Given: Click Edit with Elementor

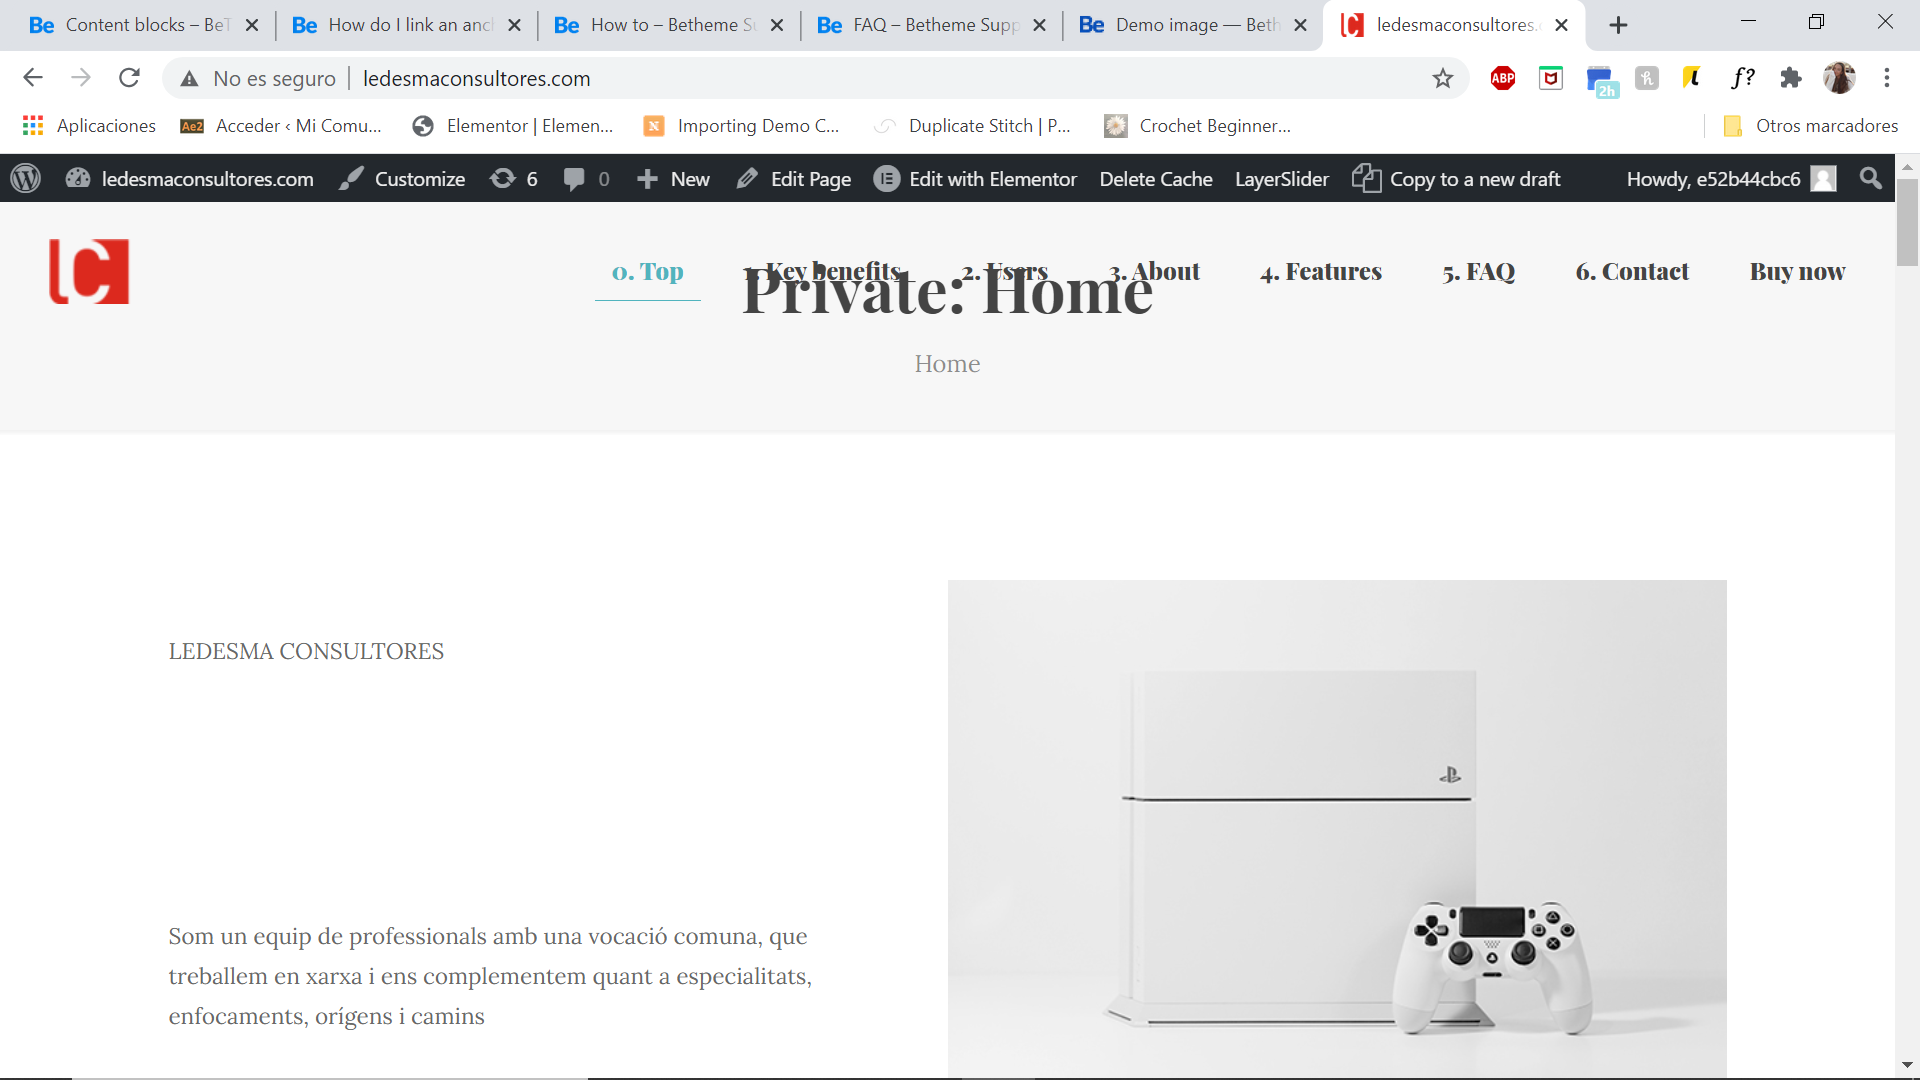Looking at the screenshot, I should (x=975, y=179).
